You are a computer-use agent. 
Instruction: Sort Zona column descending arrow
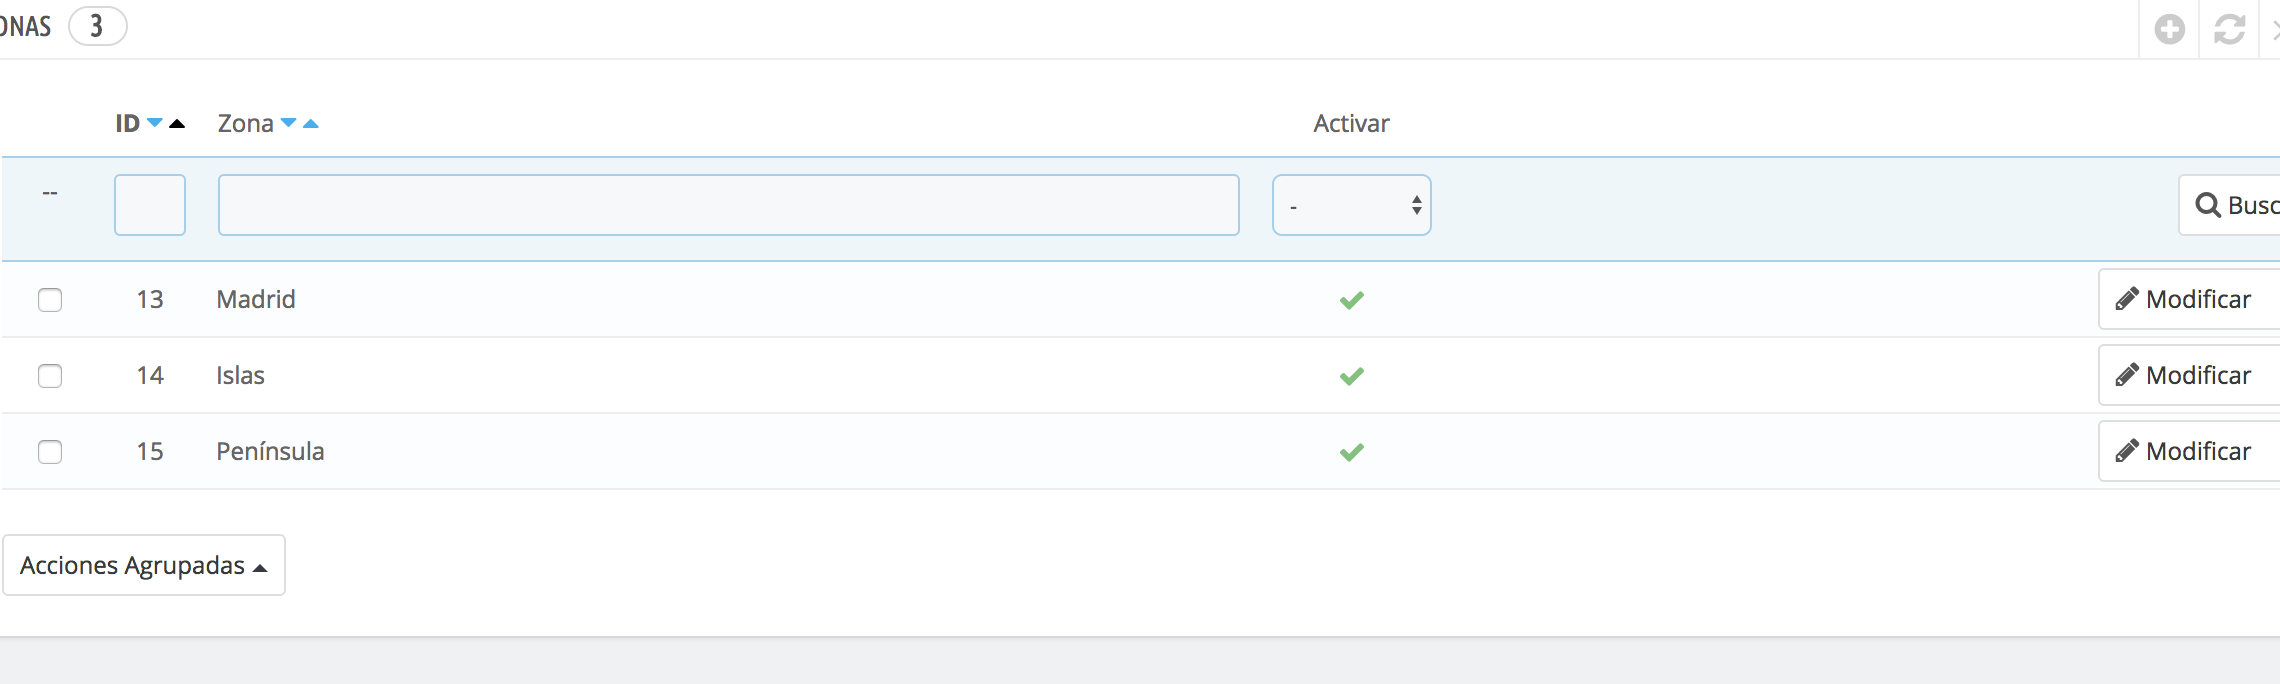289,123
